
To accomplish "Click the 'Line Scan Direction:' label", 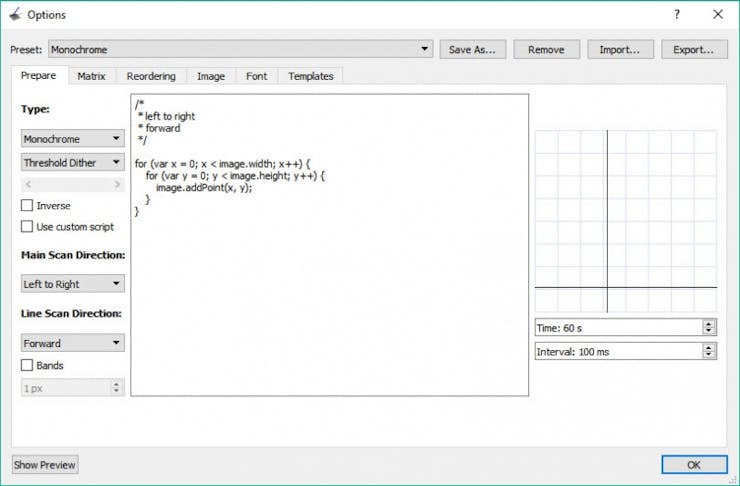I will tap(71, 313).
